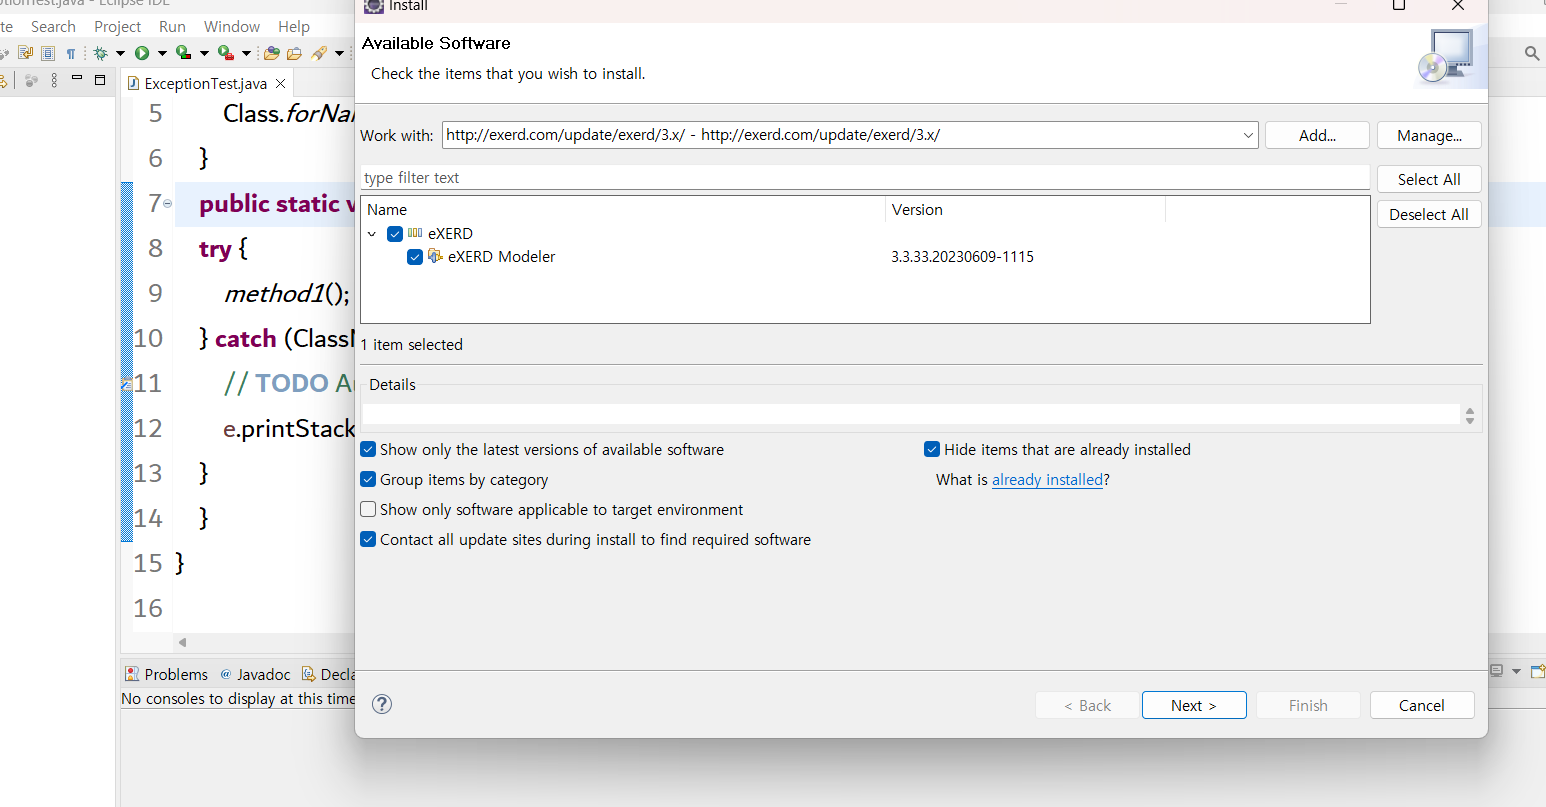
Task: Click the Details area scroll stepper arrows
Action: 1470,415
